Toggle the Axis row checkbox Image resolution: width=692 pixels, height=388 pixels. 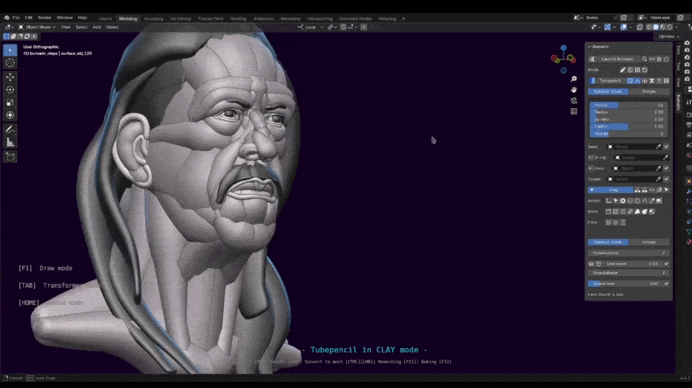coord(666,168)
